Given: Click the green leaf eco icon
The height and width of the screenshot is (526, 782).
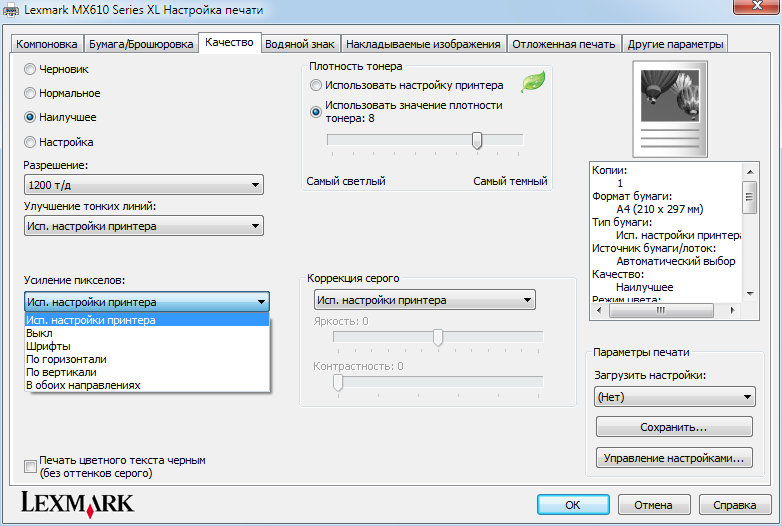Looking at the screenshot, I should click(x=533, y=81).
